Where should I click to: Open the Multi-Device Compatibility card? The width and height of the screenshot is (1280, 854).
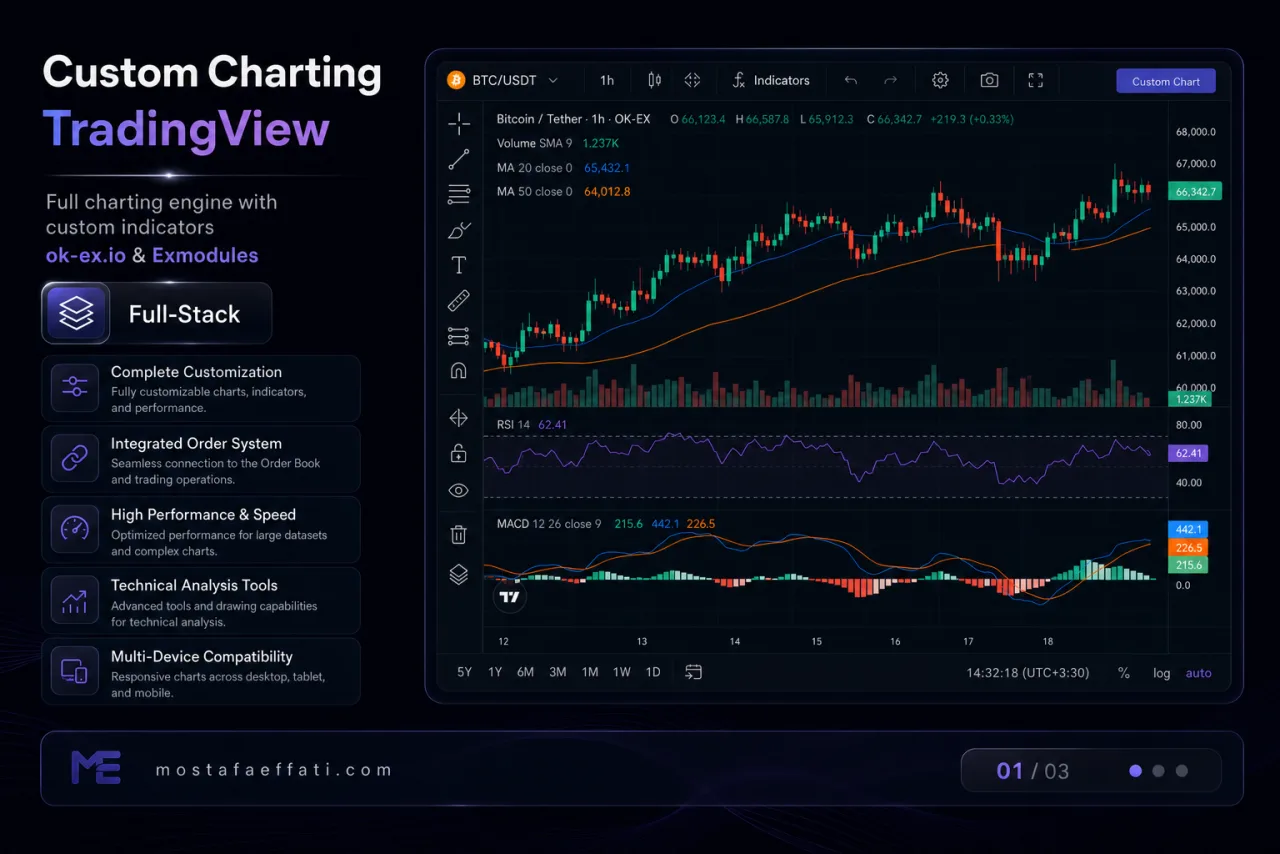[x=201, y=672]
